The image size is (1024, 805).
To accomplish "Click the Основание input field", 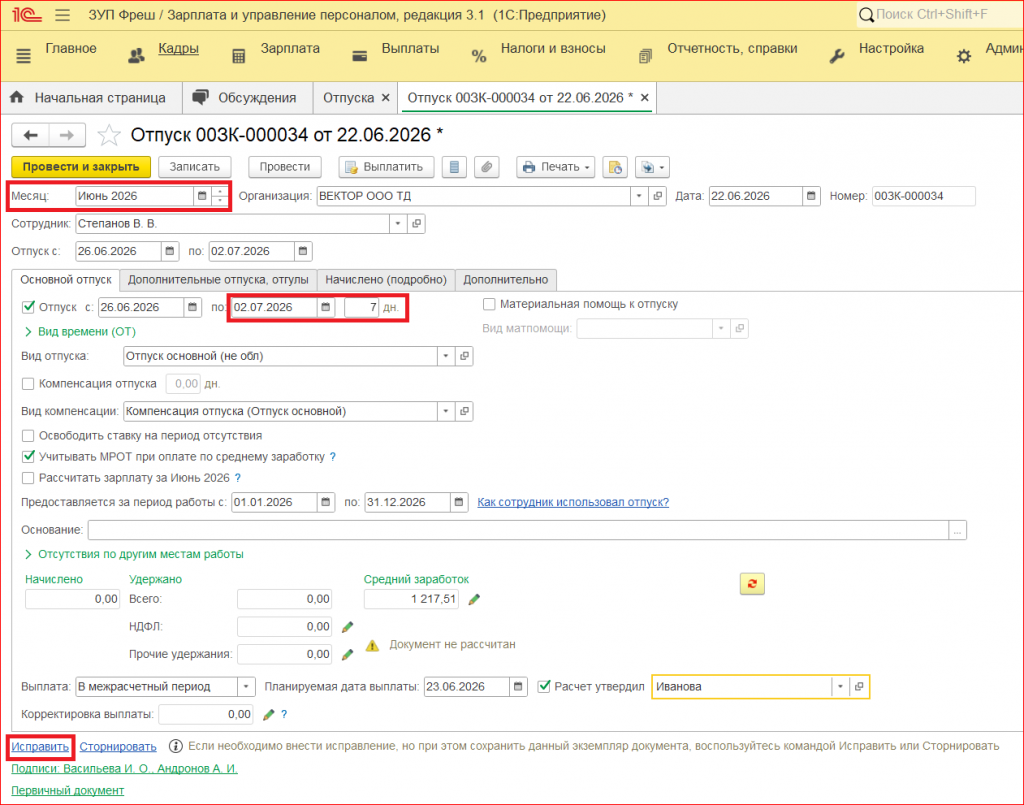I will point(518,530).
